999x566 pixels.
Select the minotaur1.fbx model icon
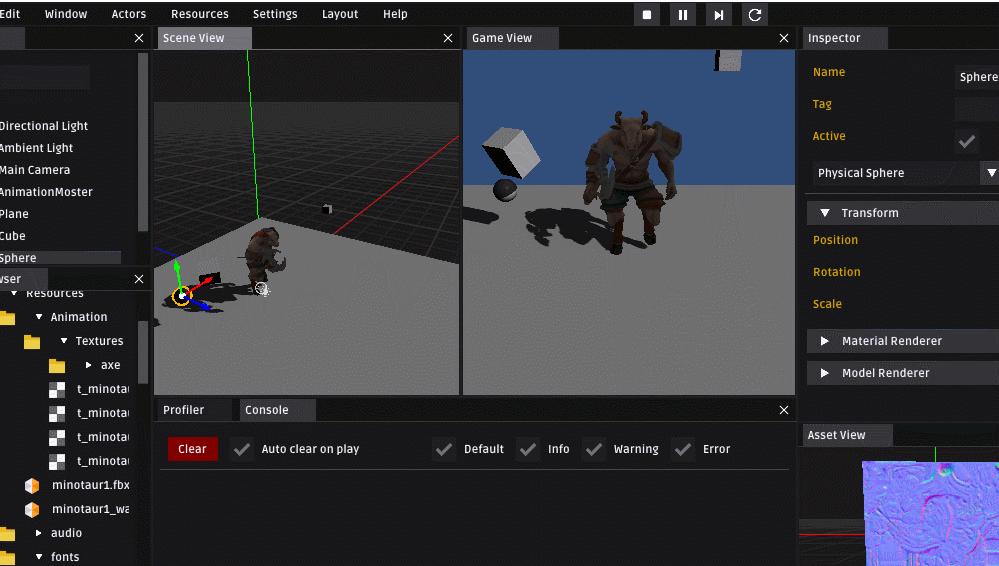(x=32, y=486)
